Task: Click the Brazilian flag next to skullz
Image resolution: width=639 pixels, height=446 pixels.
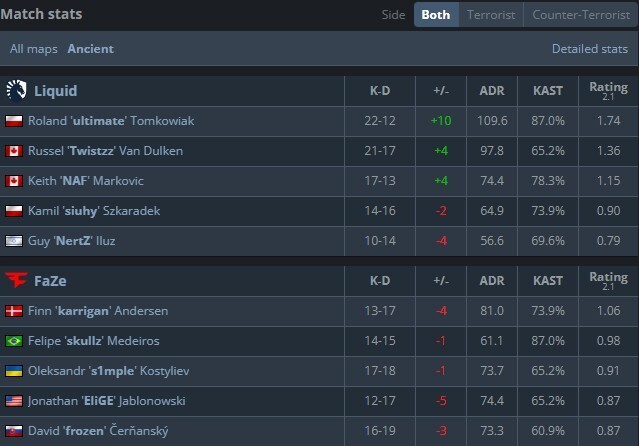Action: coord(14,341)
